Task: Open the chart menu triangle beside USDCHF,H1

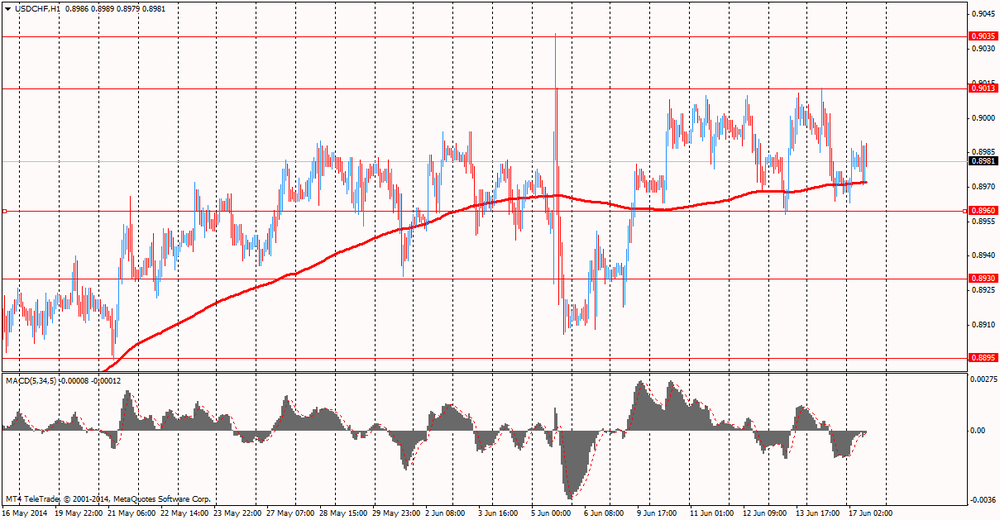Action: [8, 9]
